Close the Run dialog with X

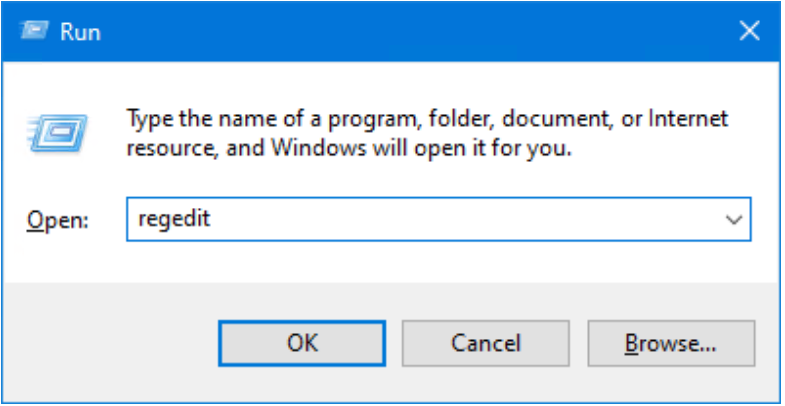pos(749,31)
